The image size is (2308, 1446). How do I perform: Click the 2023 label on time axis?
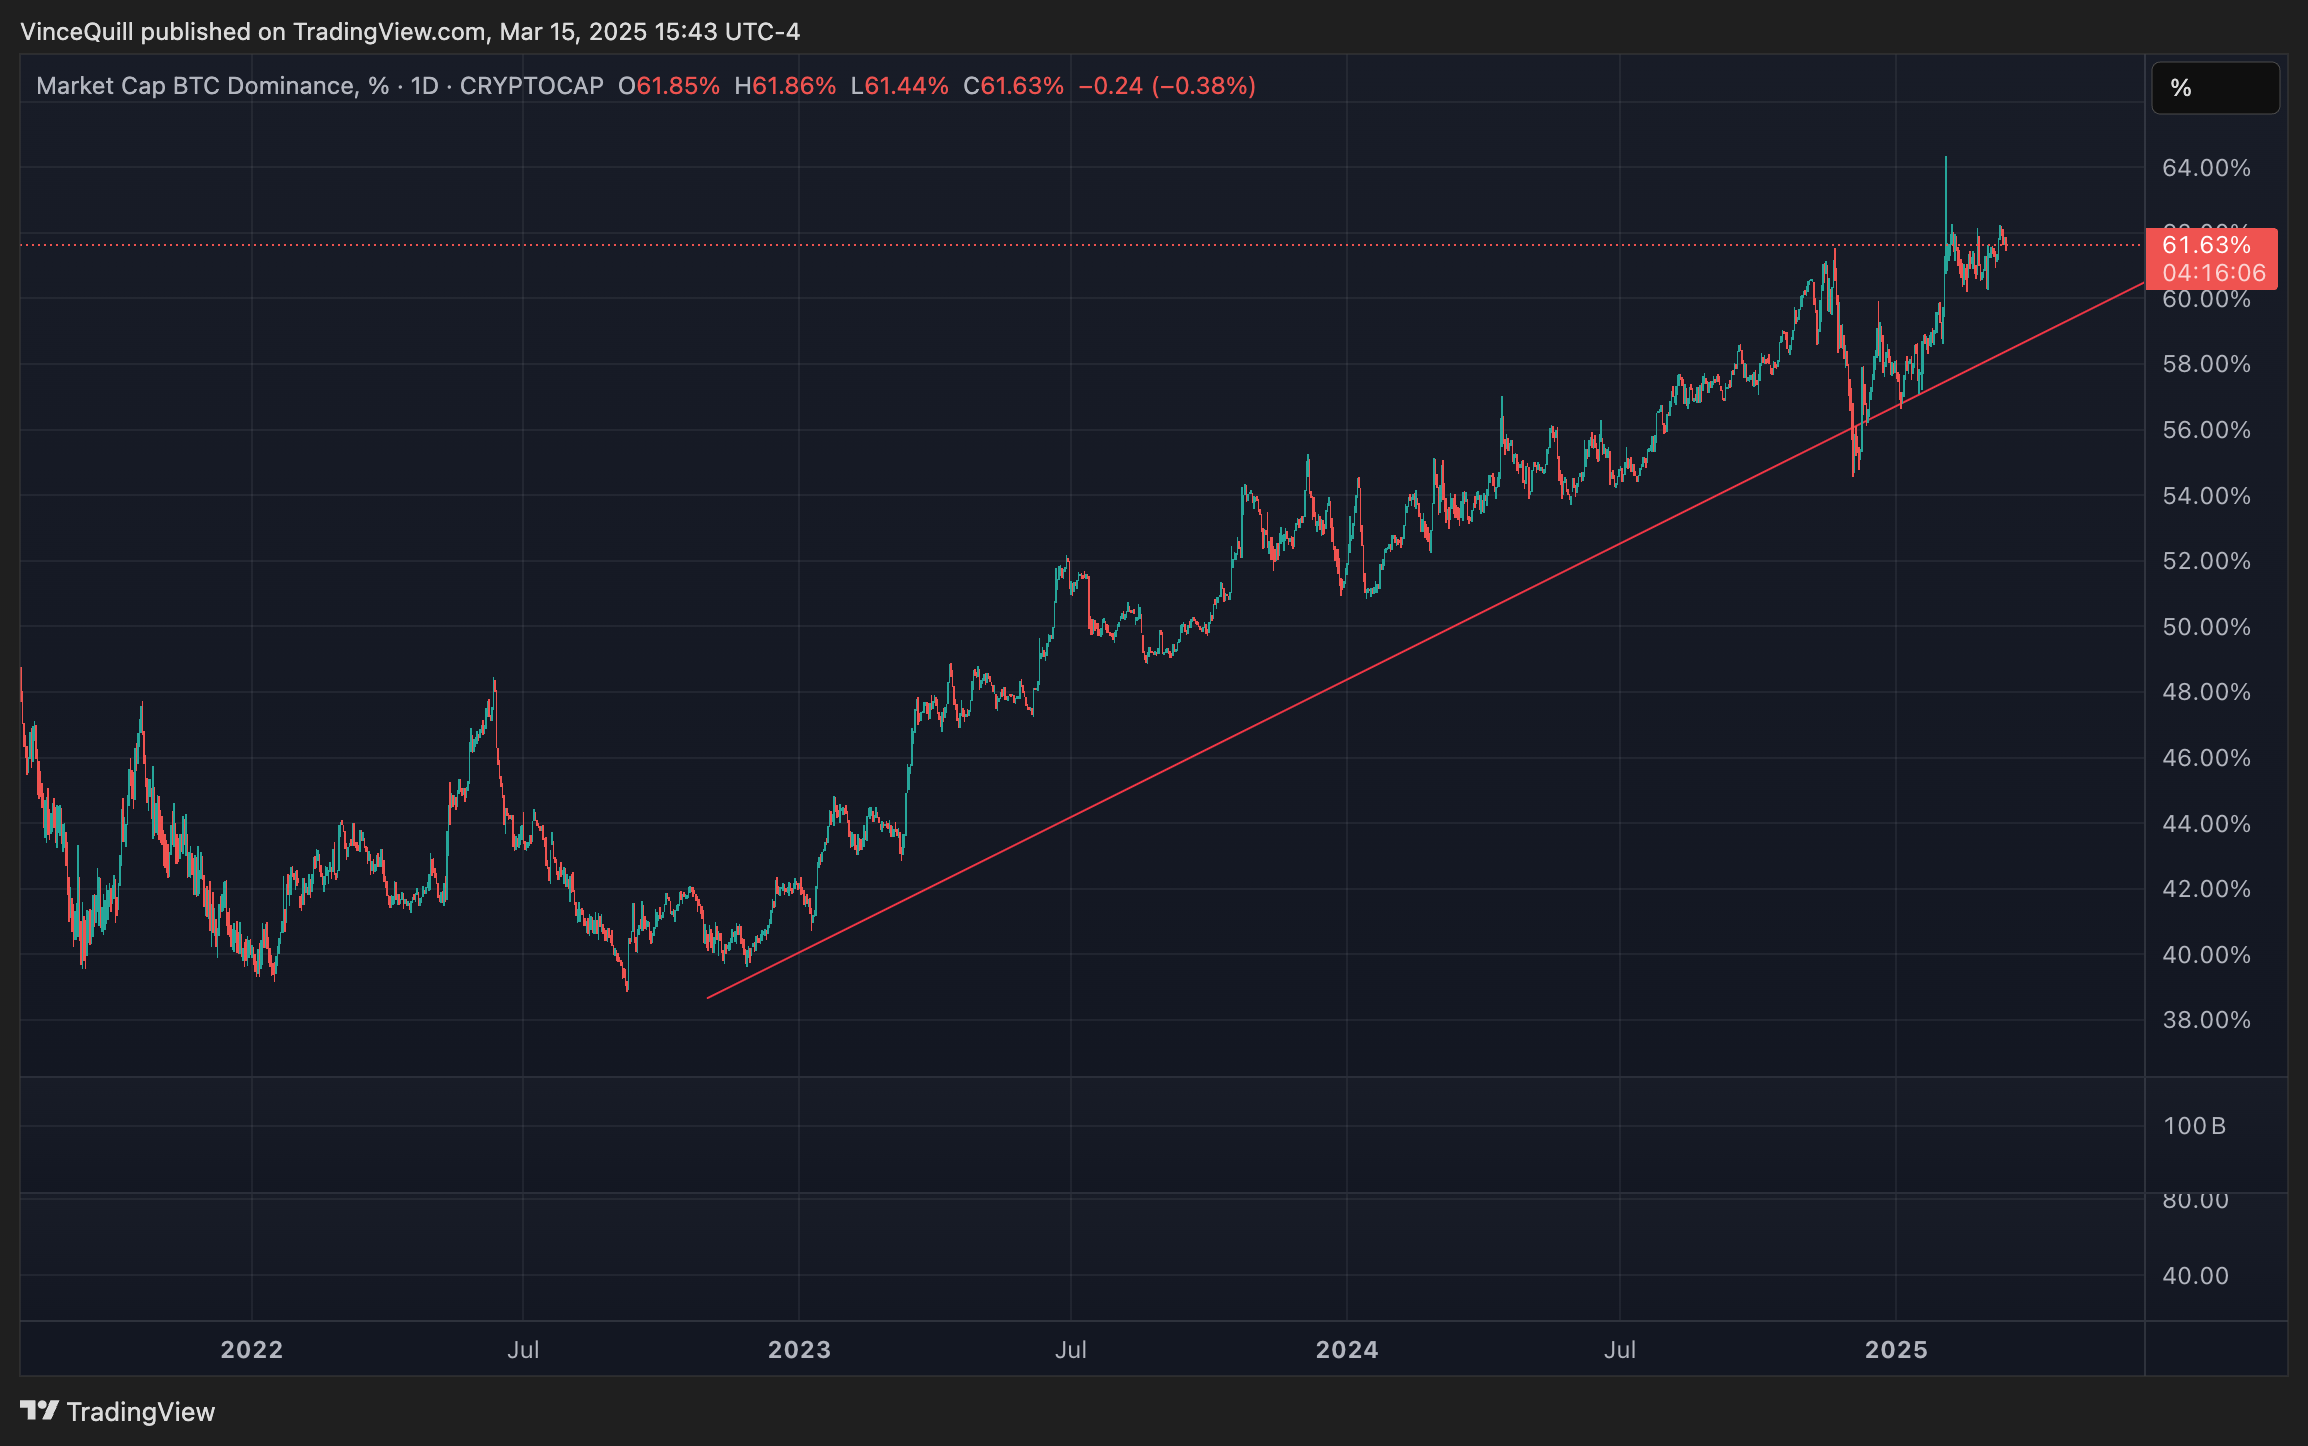point(799,1349)
